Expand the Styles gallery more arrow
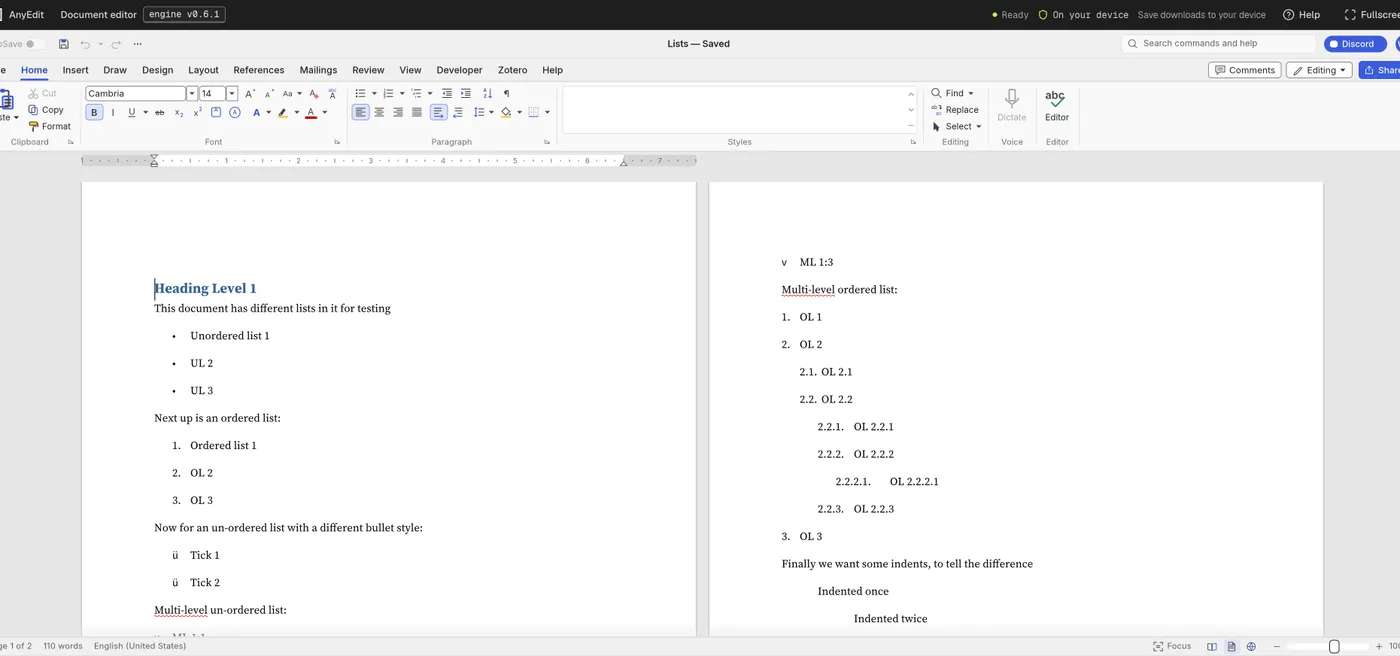This screenshot has height=656, width=1400. click(x=911, y=126)
